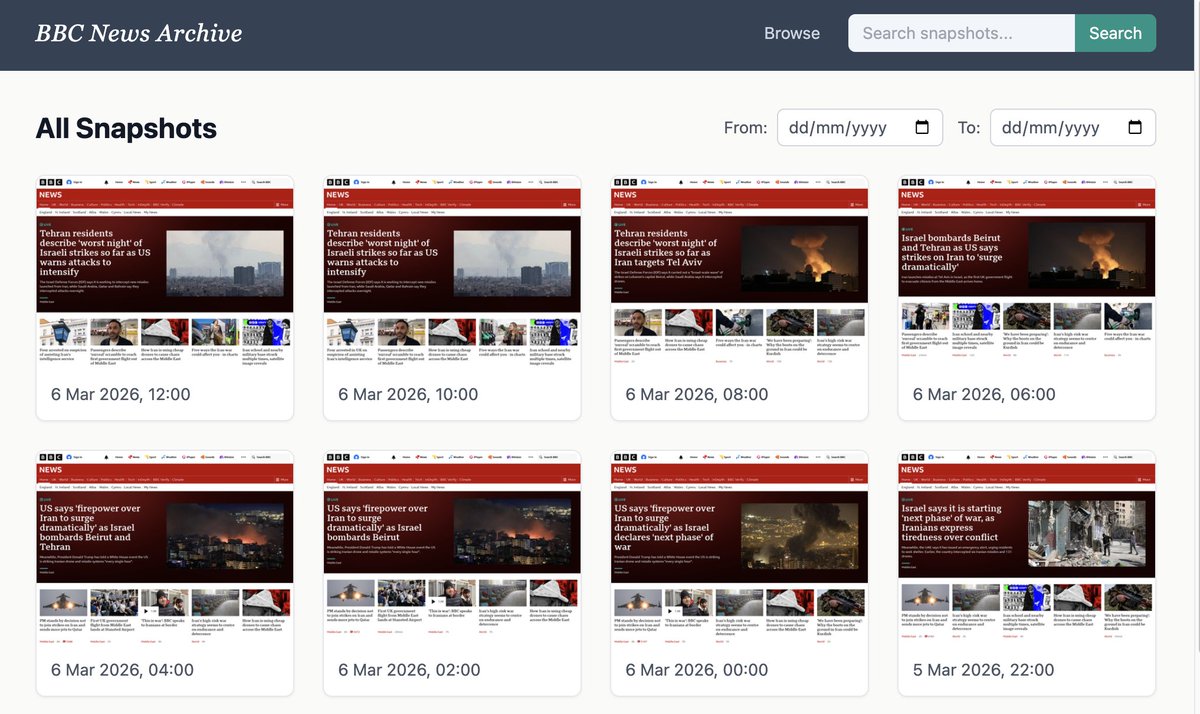Click the All Snapshots heading
Screen dimensions: 1200x714
coord(126,128)
